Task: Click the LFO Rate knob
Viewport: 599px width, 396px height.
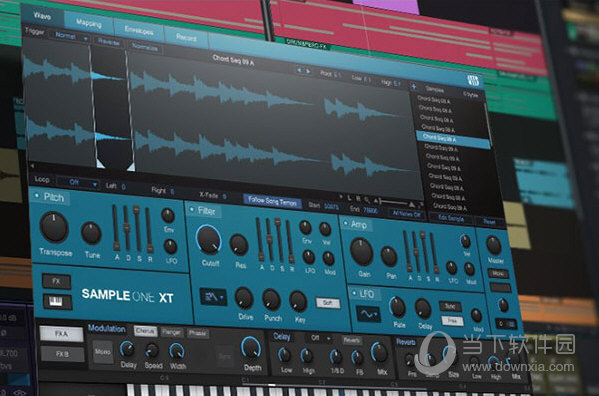Action: click(397, 307)
